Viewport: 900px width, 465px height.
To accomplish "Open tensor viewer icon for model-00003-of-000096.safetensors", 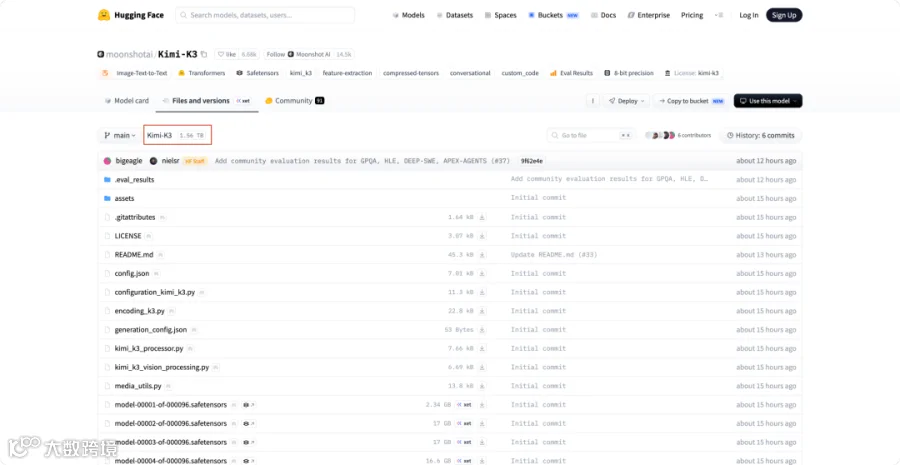I will point(249,442).
